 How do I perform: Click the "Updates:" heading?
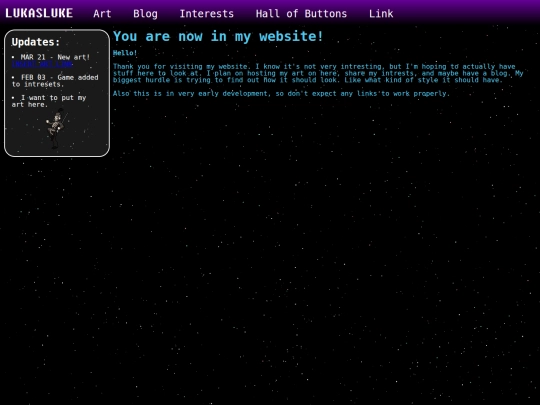tap(36, 42)
